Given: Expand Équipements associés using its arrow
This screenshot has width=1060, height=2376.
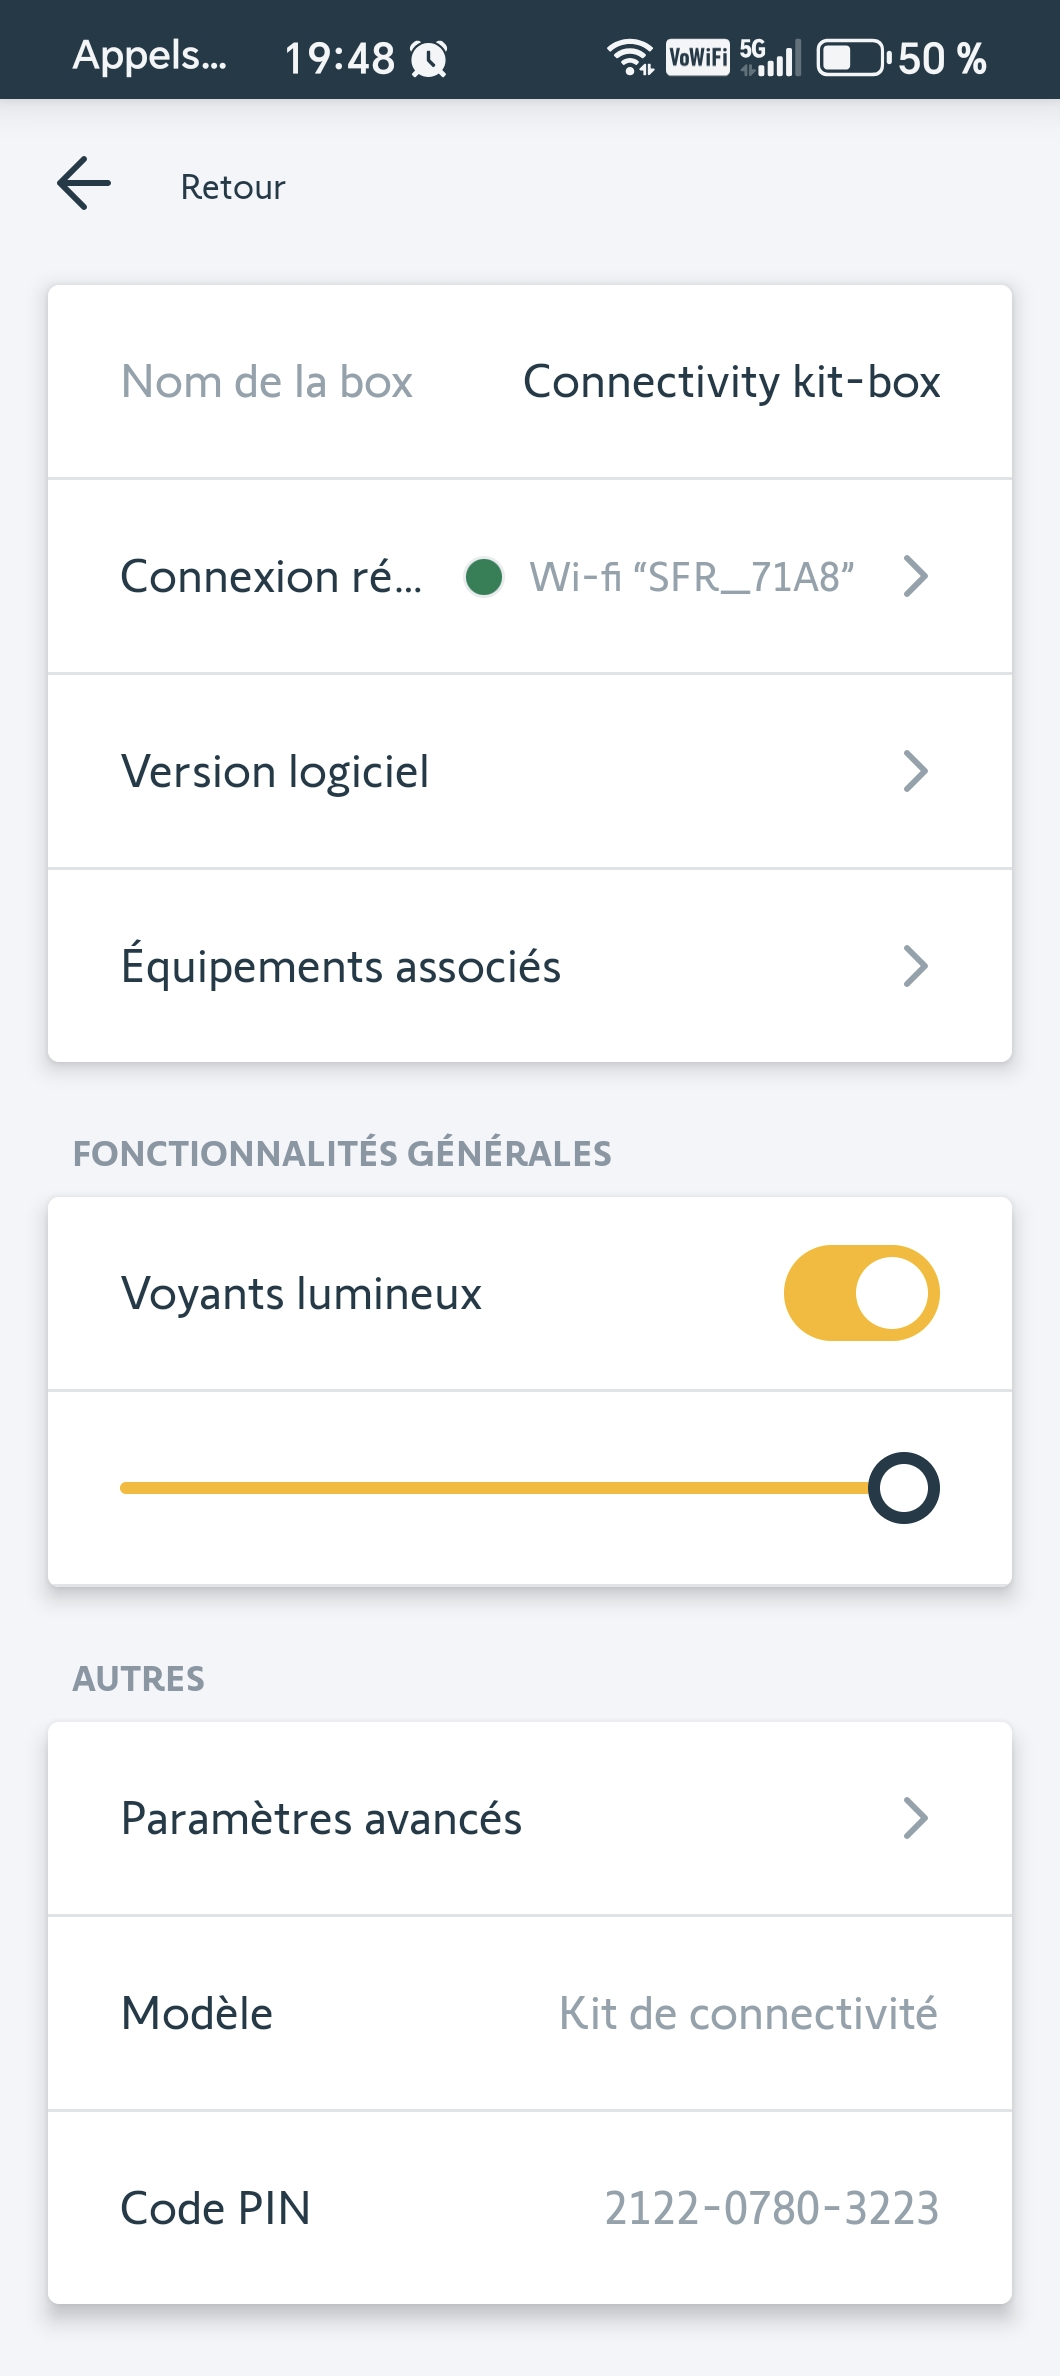Looking at the screenshot, I should (915, 966).
